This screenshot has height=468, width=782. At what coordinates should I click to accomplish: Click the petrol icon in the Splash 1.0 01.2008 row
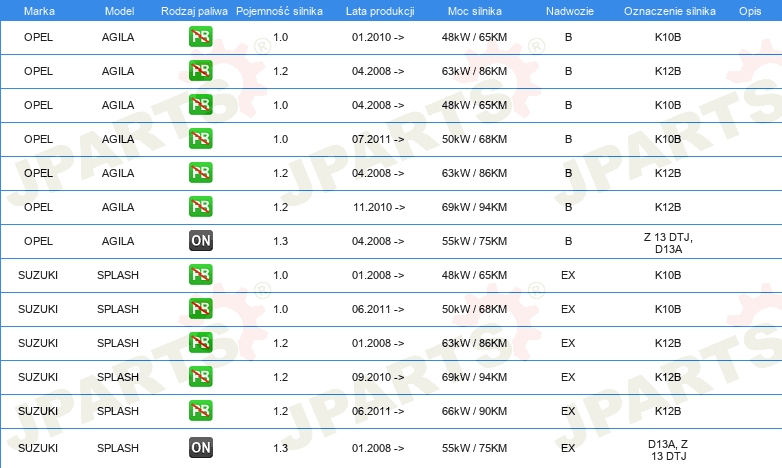coord(200,275)
